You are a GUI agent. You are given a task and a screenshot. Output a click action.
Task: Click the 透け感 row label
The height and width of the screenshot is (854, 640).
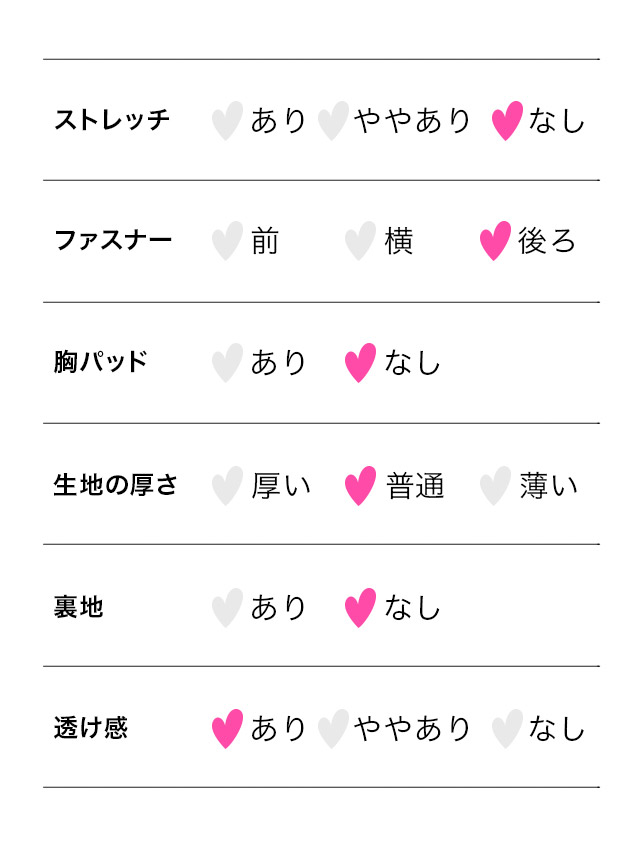[x=91, y=728]
